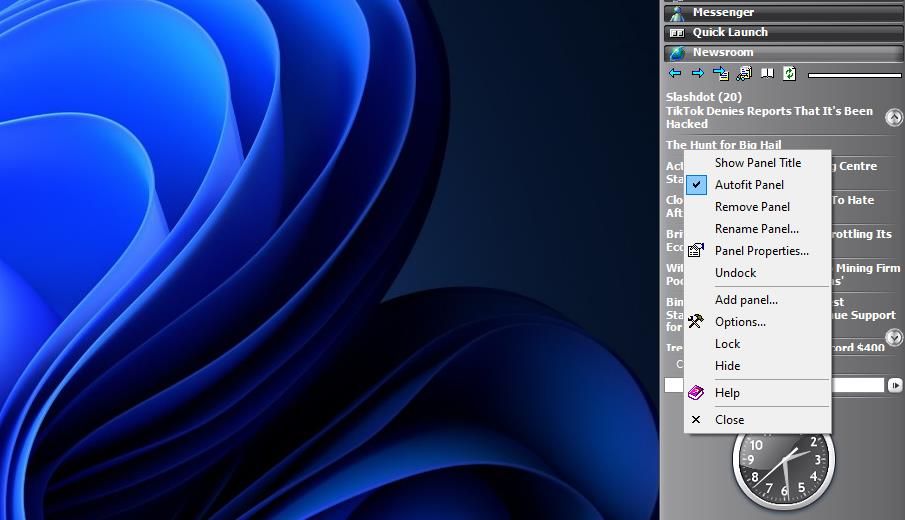The image size is (905, 520).
Task: Click the Panel Properties icon in the menu
Action: click(696, 250)
